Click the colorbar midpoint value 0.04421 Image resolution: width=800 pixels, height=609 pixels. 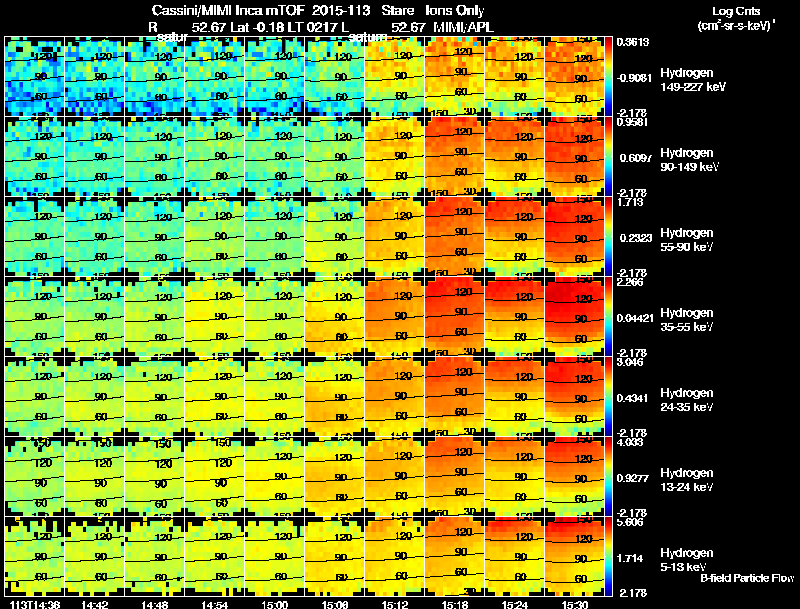tap(635, 318)
